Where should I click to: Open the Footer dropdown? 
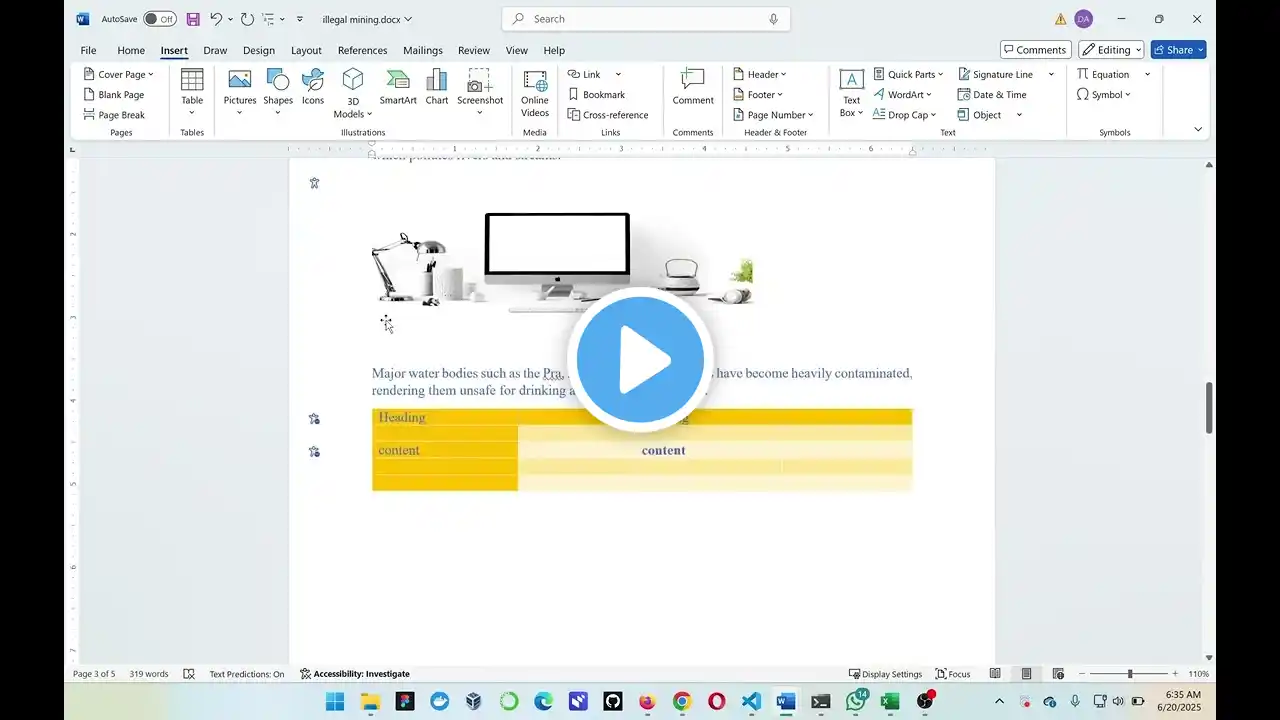click(x=758, y=94)
